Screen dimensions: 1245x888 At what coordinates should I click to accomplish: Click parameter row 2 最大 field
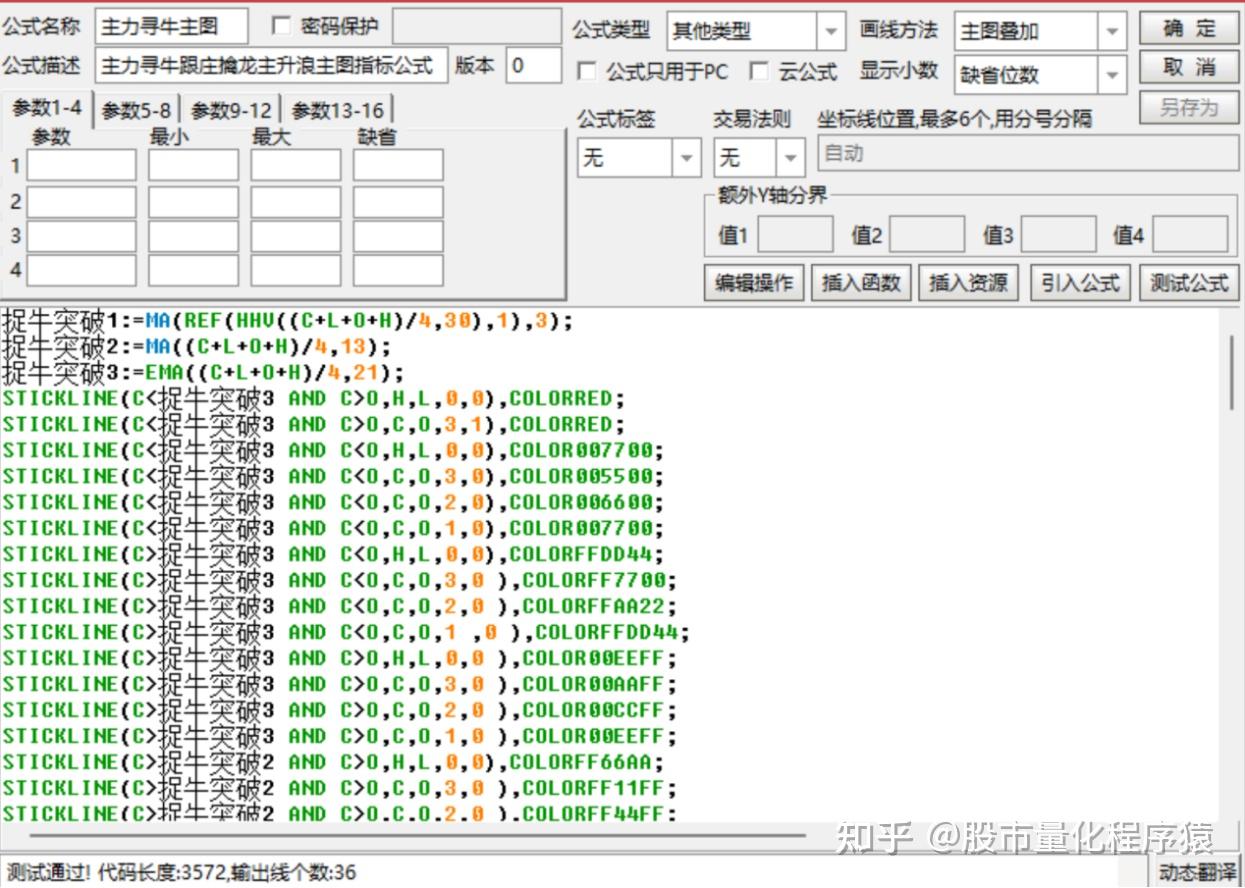[x=295, y=202]
